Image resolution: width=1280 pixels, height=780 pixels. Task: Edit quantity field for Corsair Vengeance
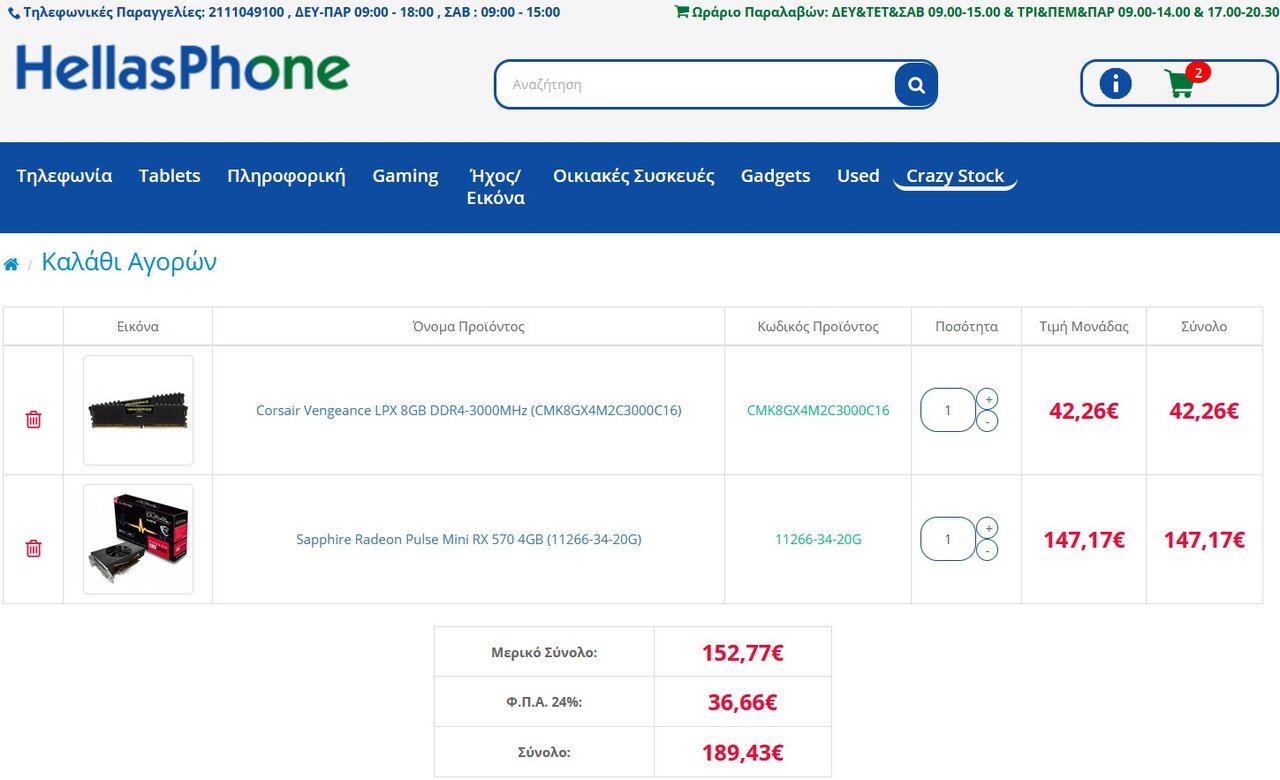(x=947, y=410)
